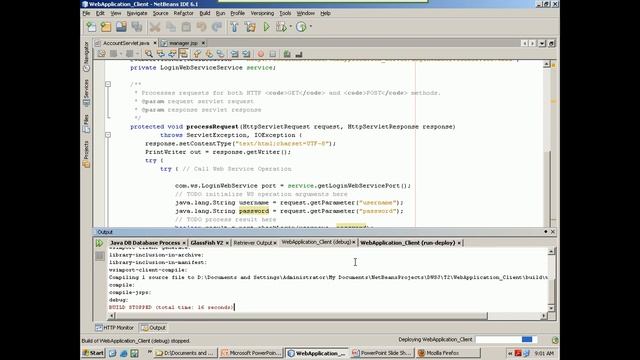Open the Navigate menu
The width and height of the screenshot is (640, 360).
(137, 13)
